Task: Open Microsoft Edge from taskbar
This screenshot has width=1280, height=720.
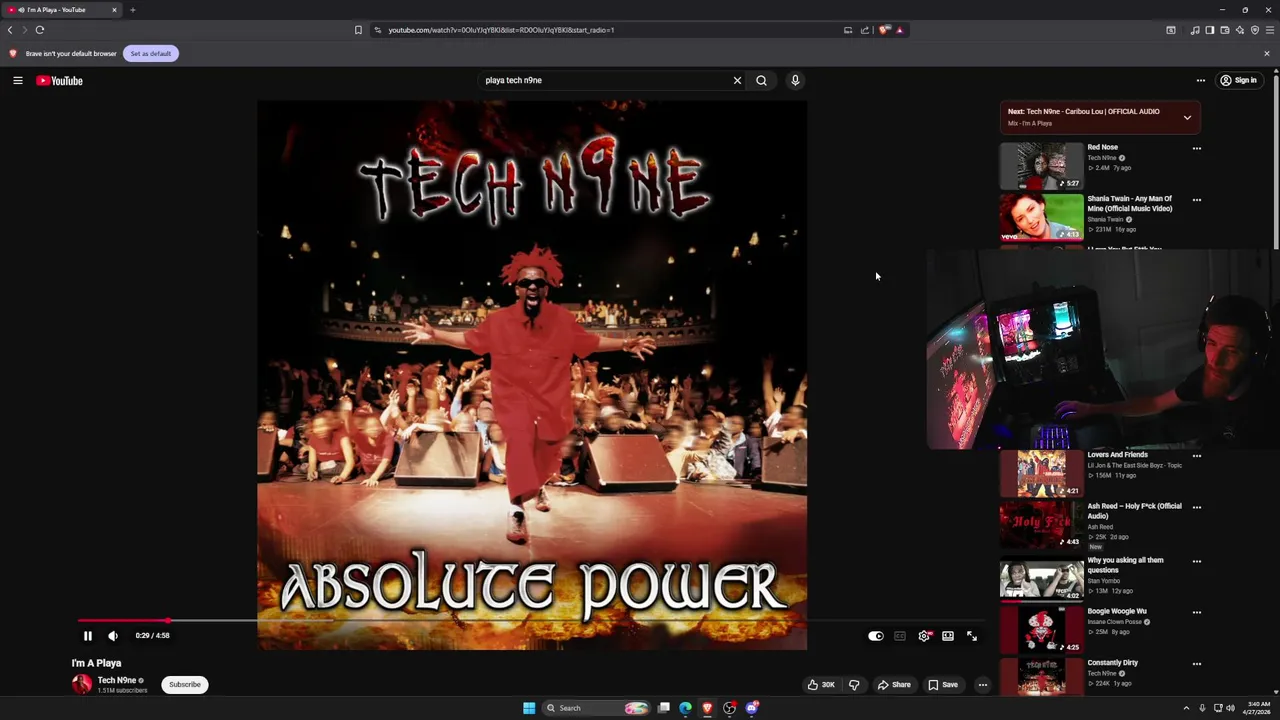Action: [x=685, y=708]
